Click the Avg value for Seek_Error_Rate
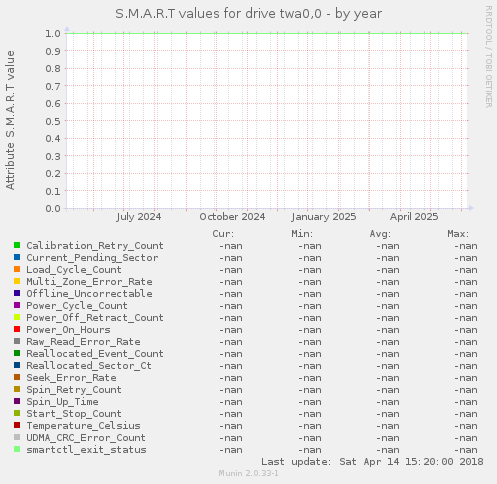The width and height of the screenshot is (497, 484). coord(388,378)
